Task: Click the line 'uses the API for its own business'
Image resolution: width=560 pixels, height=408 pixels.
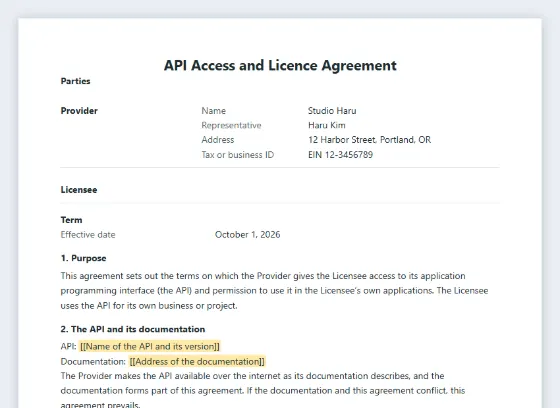Action: [149, 306]
